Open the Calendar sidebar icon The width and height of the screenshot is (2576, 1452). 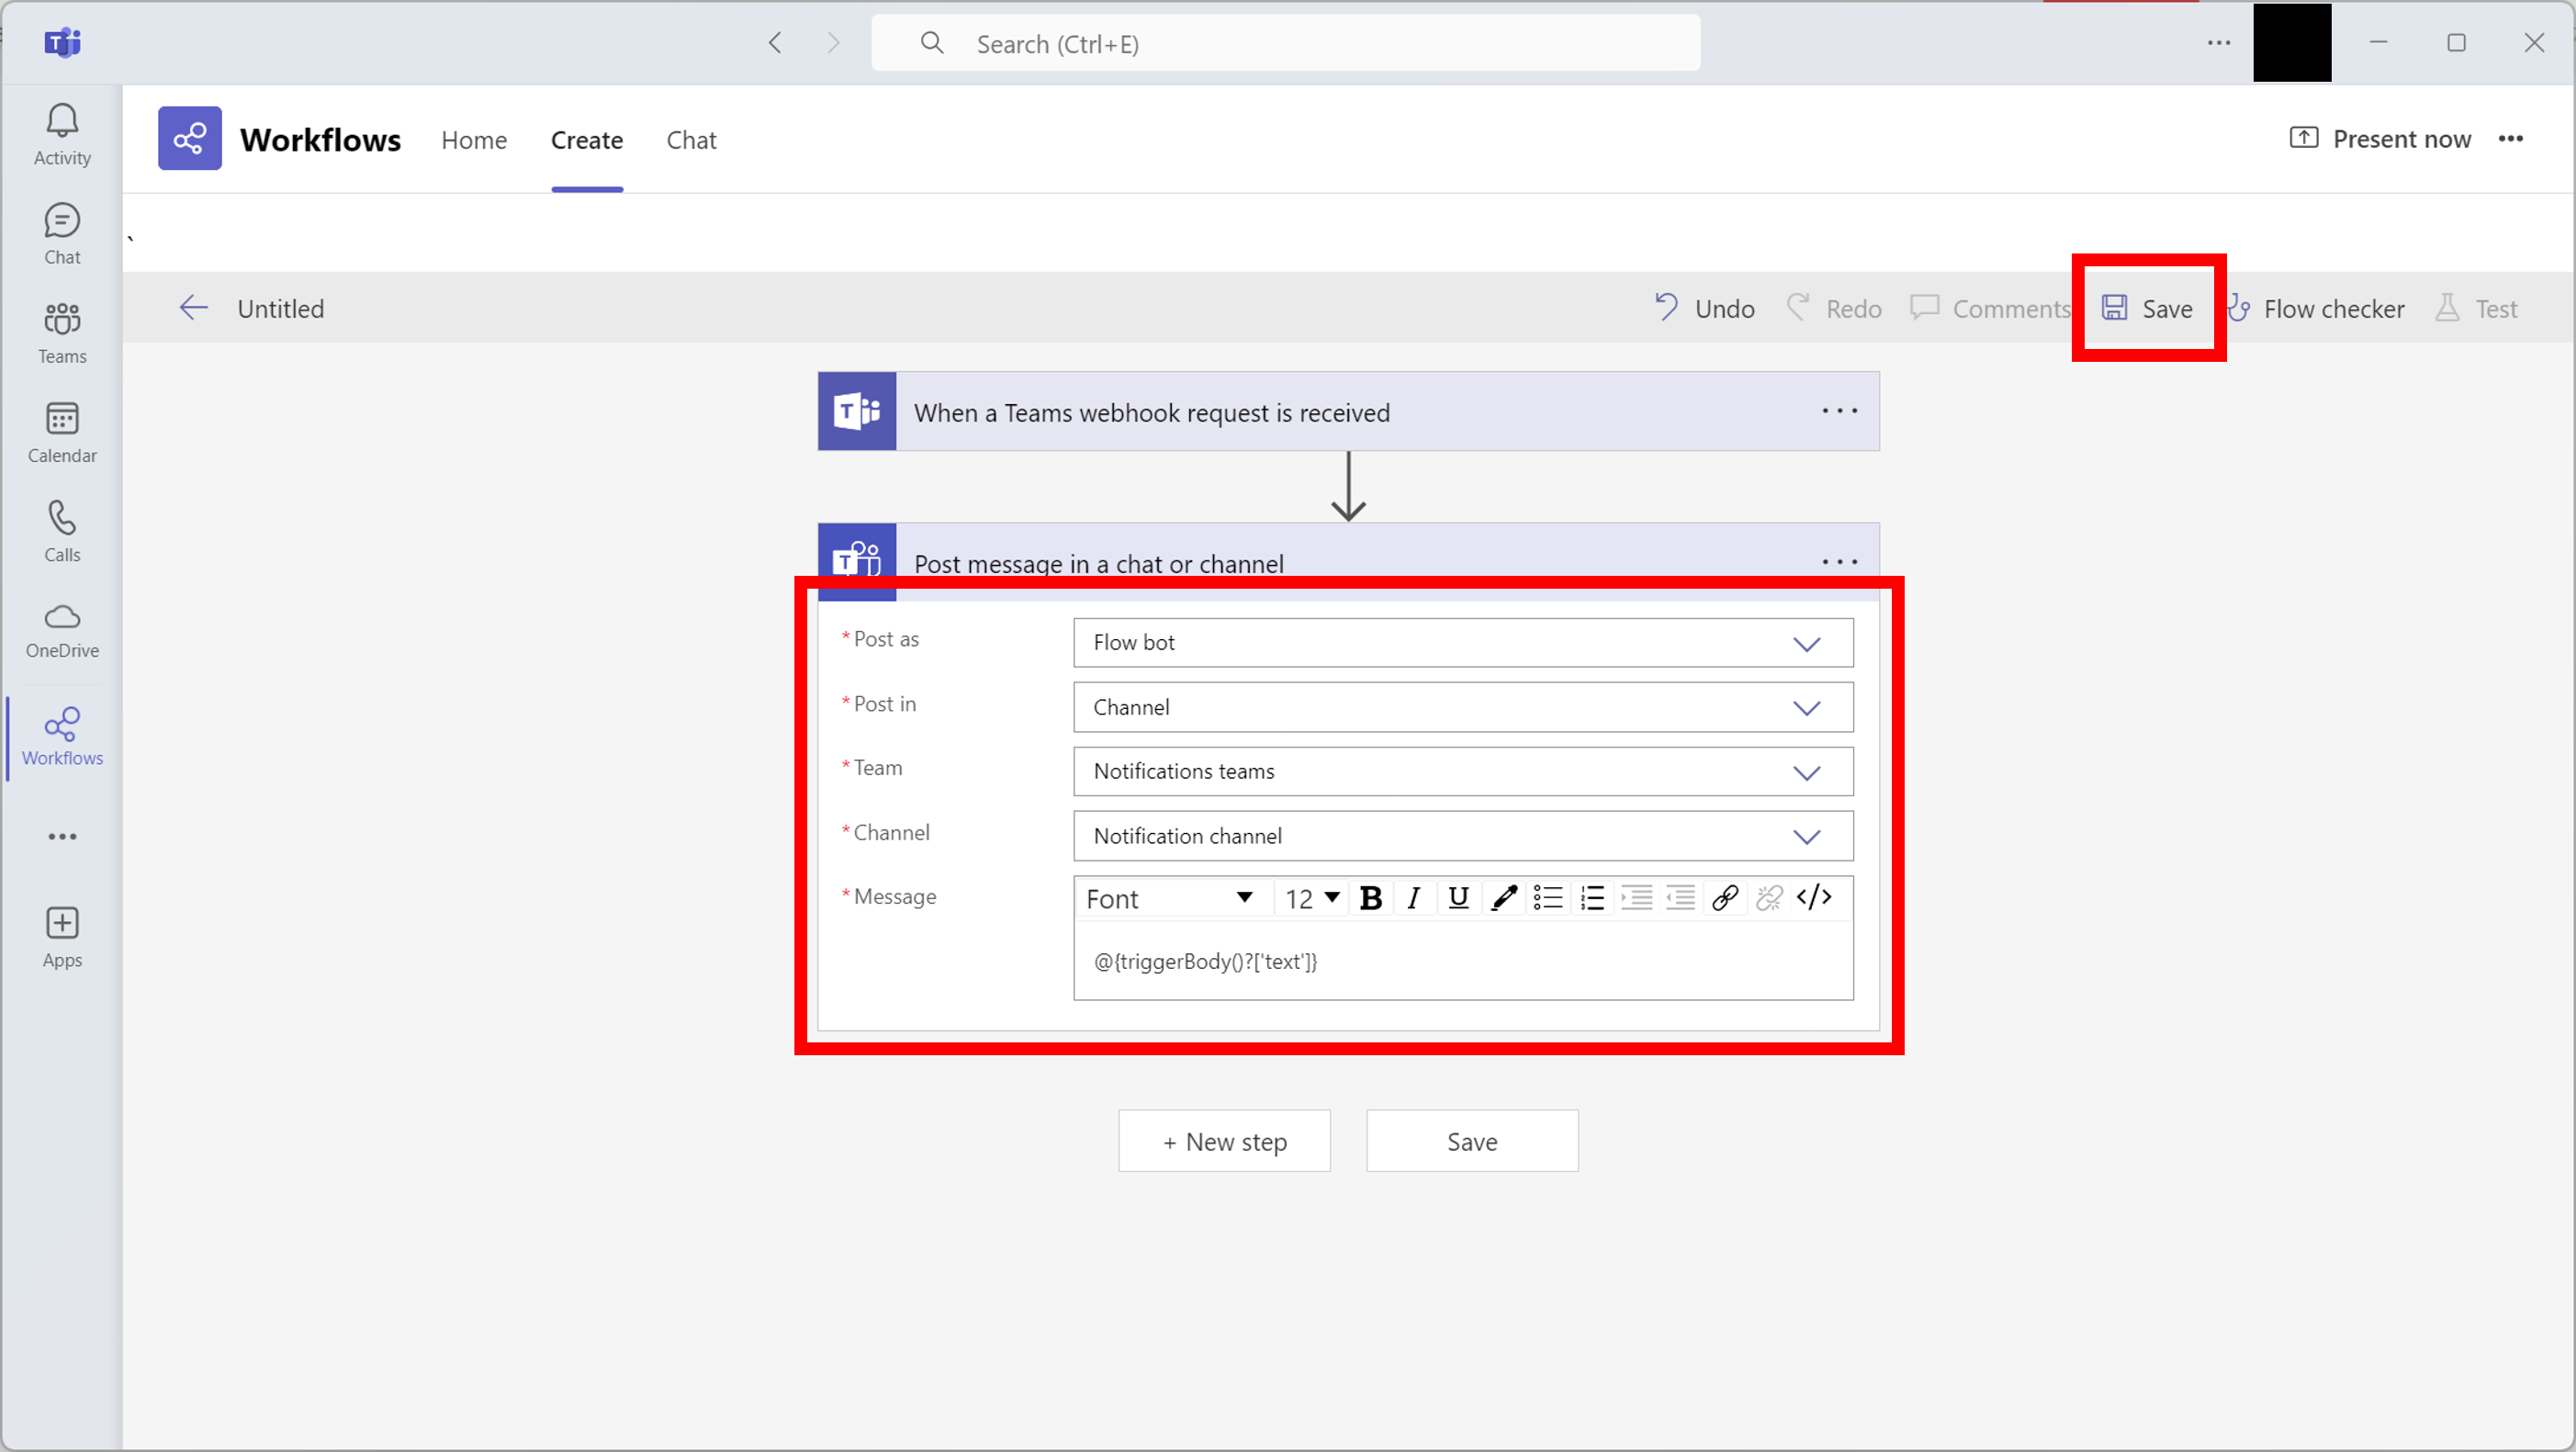pos(62,432)
